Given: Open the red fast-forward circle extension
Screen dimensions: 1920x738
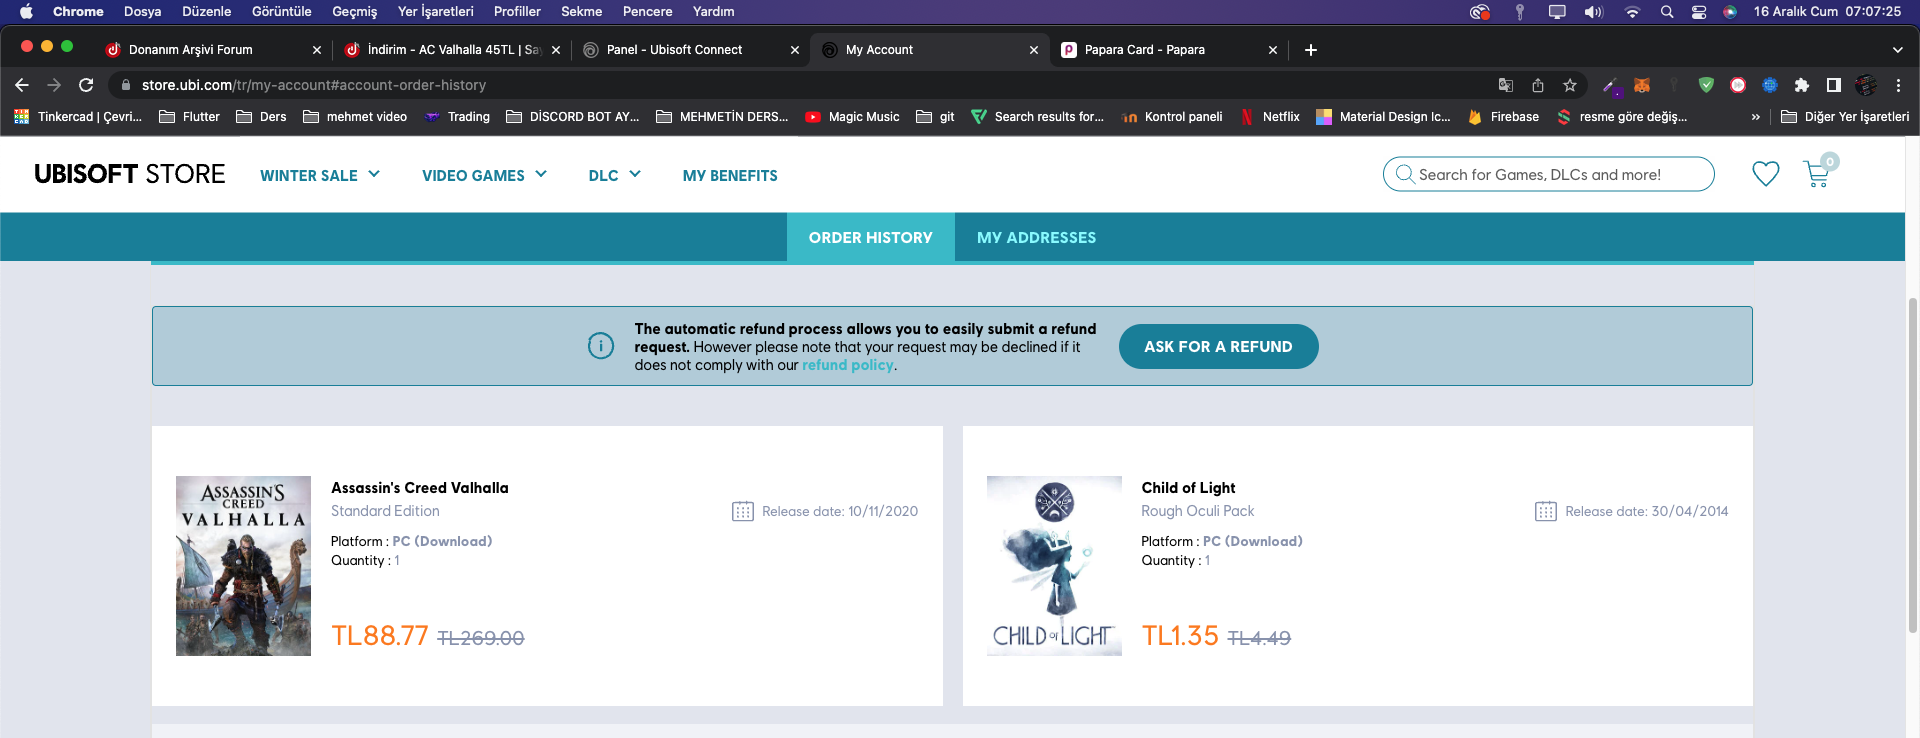Looking at the screenshot, I should pos(1738,85).
